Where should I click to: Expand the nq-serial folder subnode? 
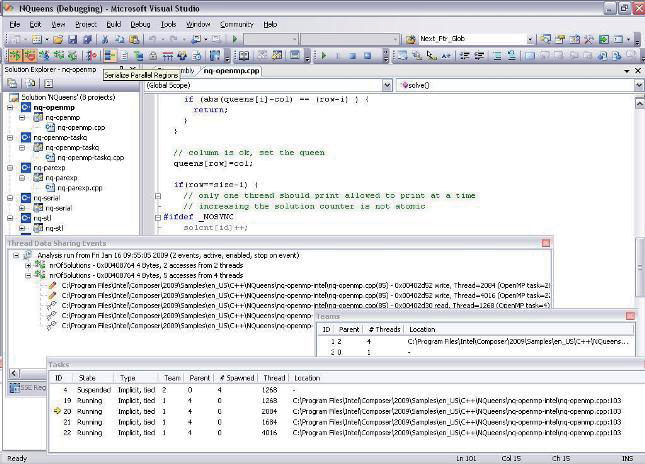tap(22, 208)
